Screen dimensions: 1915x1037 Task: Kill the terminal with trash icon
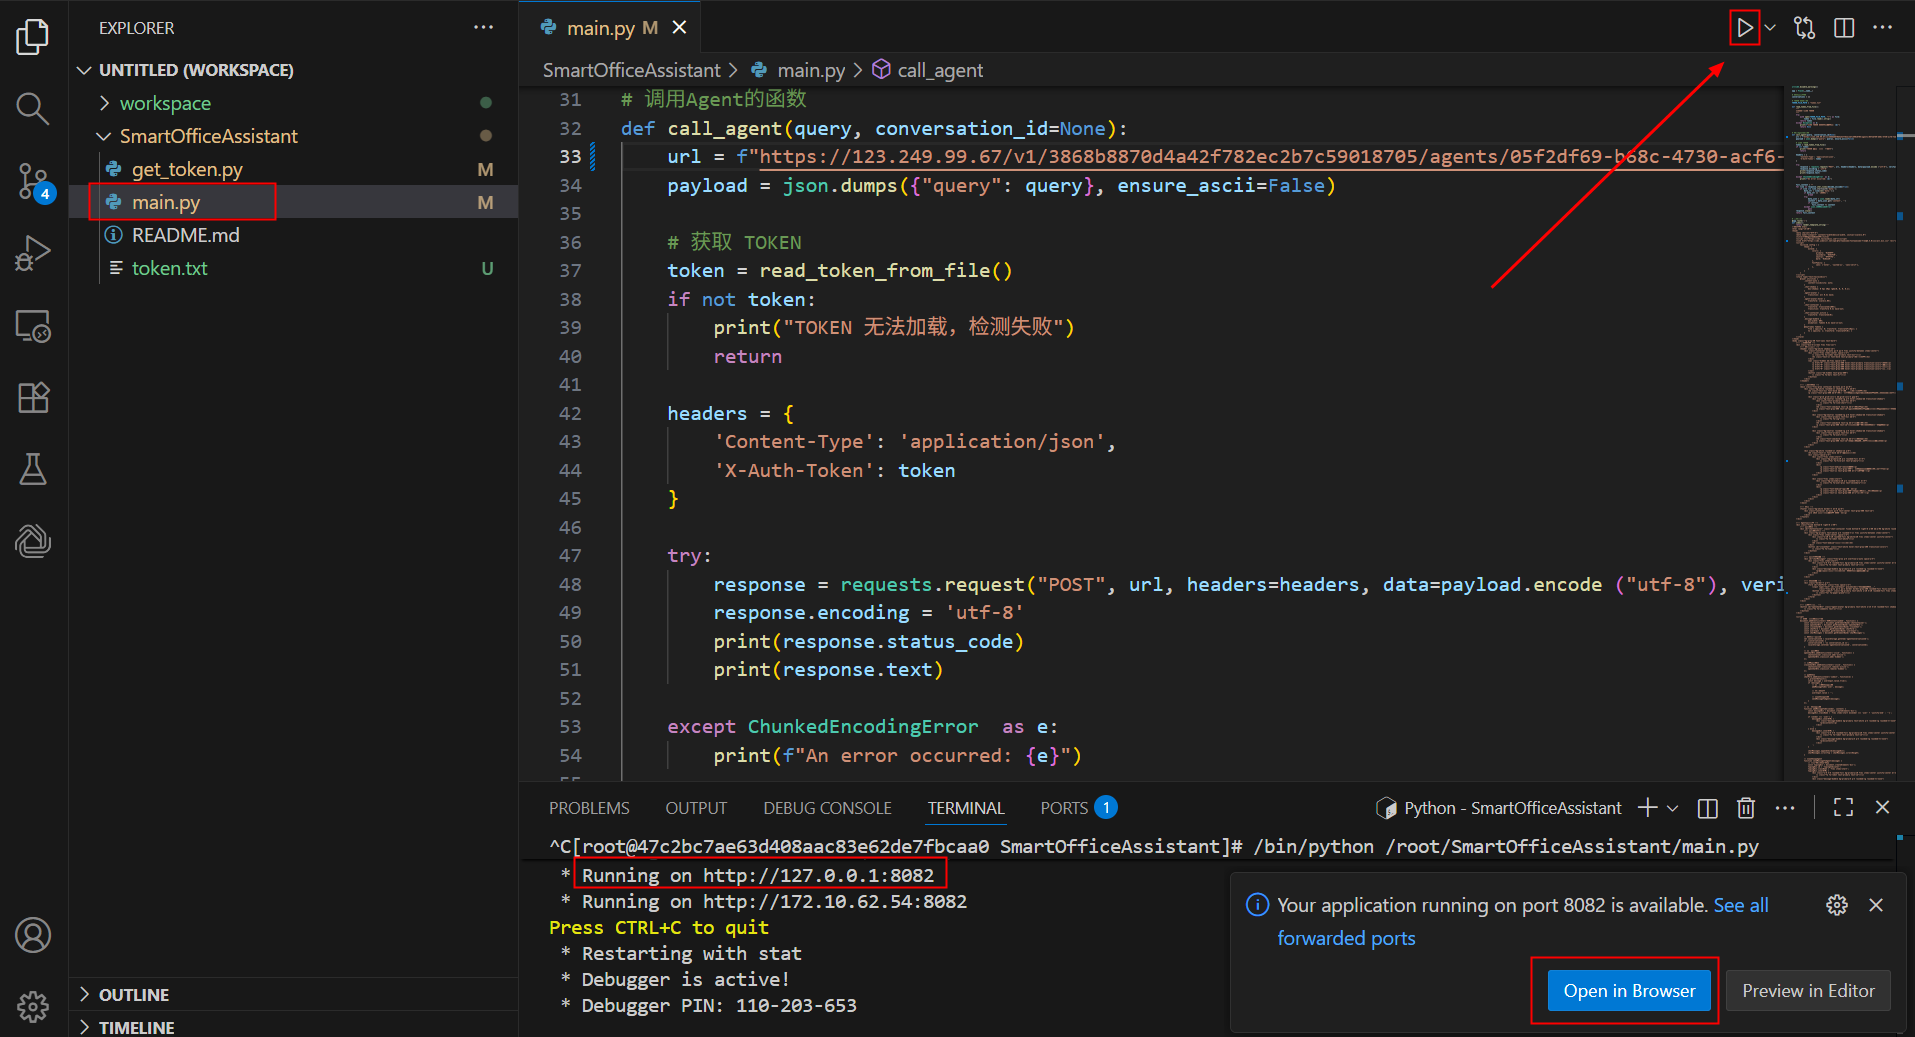pyautogui.click(x=1746, y=808)
